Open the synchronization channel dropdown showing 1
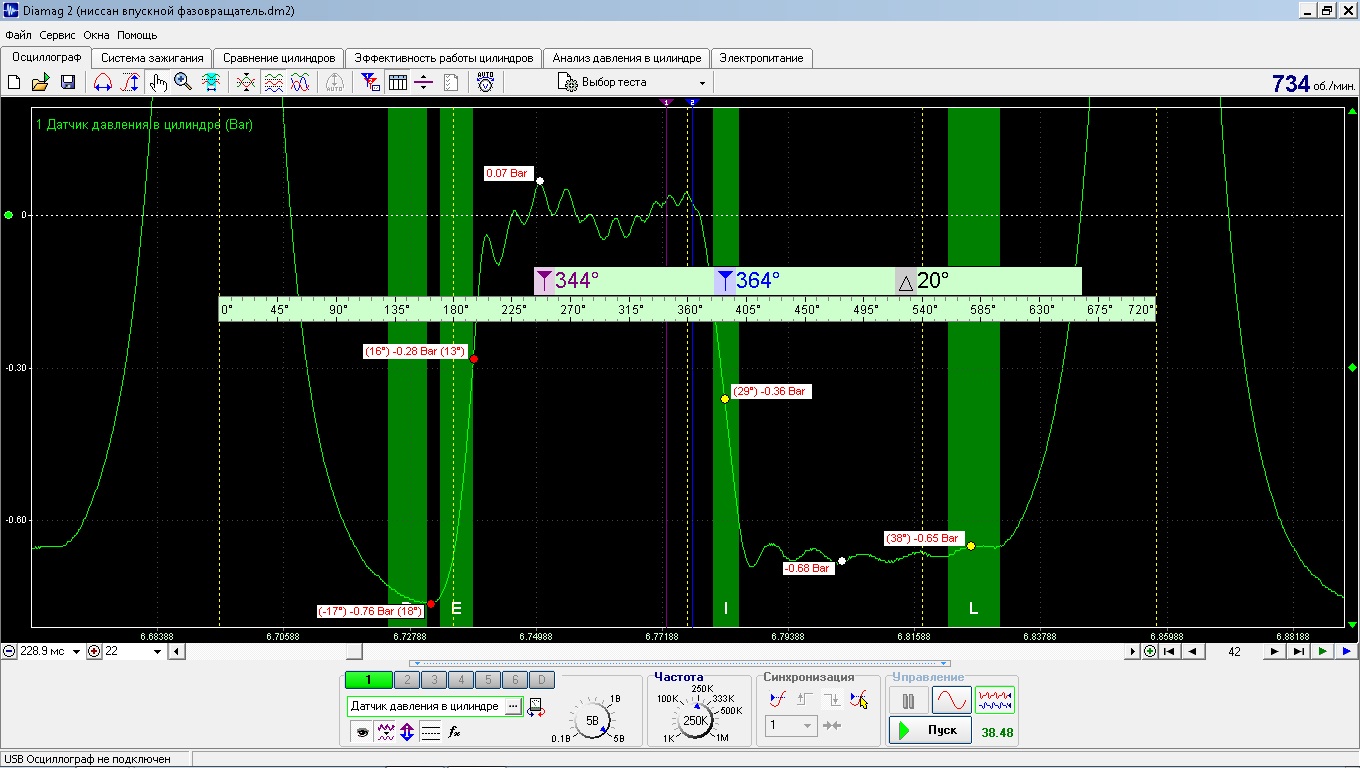Image resolution: width=1360 pixels, height=768 pixels. coord(792,725)
